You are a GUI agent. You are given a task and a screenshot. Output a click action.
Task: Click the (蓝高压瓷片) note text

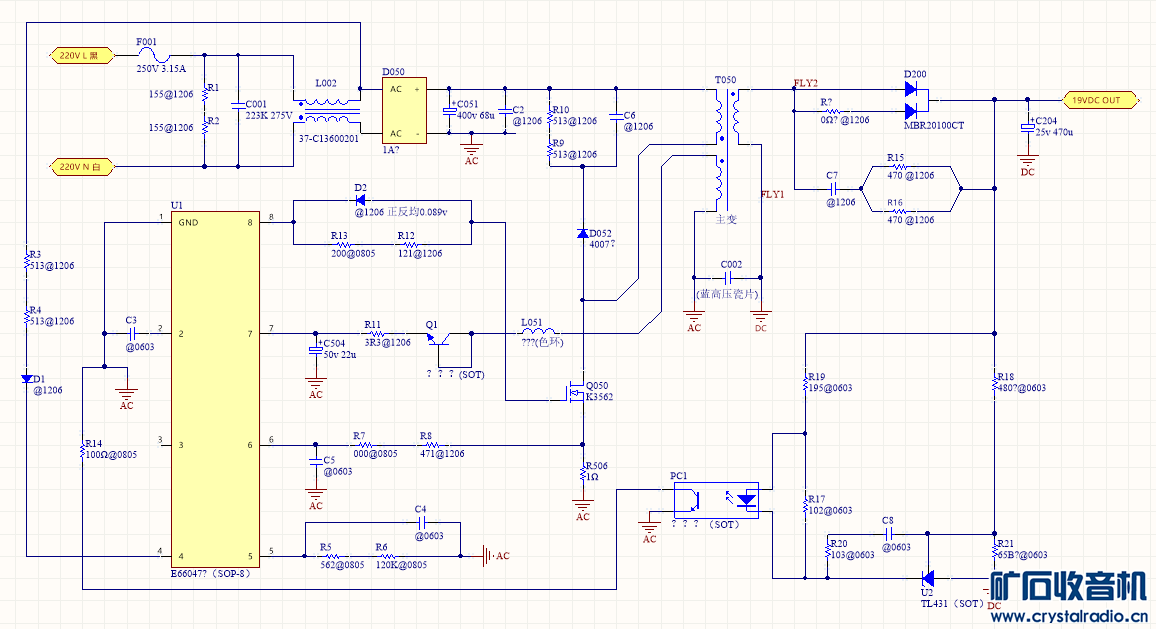(x=727, y=293)
